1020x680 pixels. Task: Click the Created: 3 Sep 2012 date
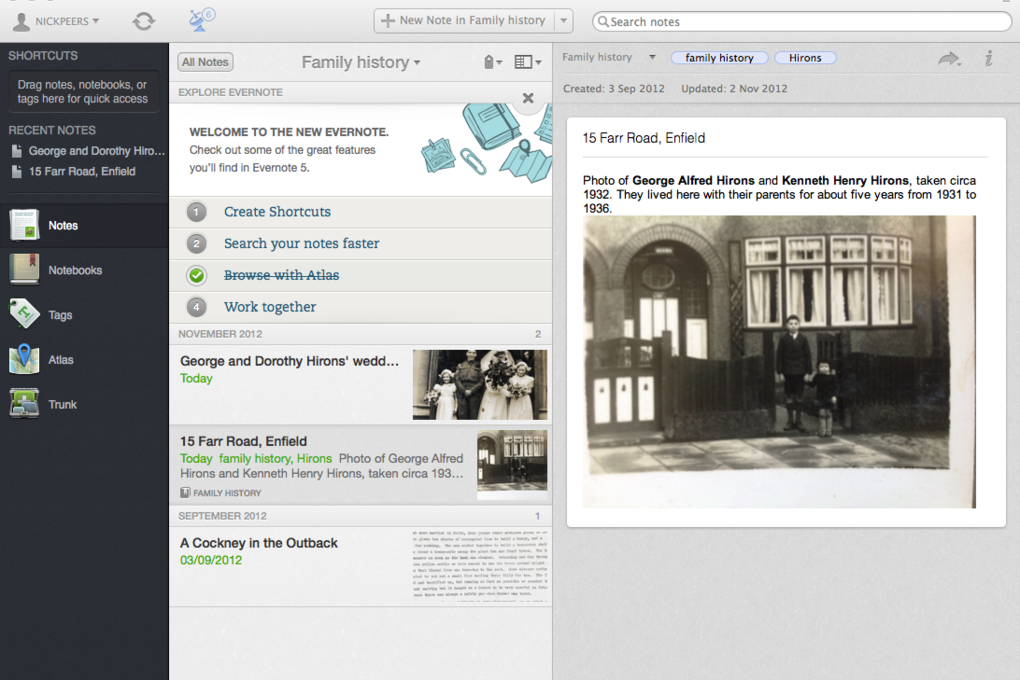pos(613,88)
